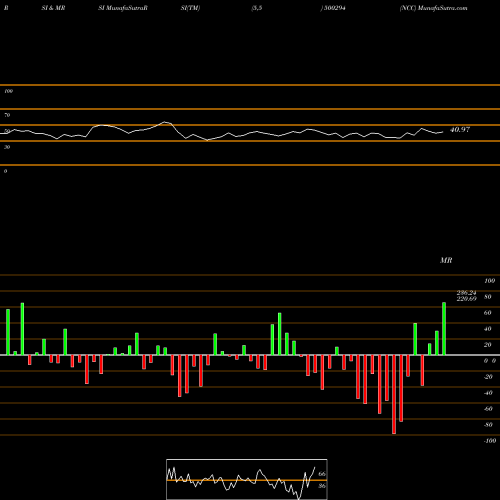Click the rightmost tall green MR bar

(444, 329)
